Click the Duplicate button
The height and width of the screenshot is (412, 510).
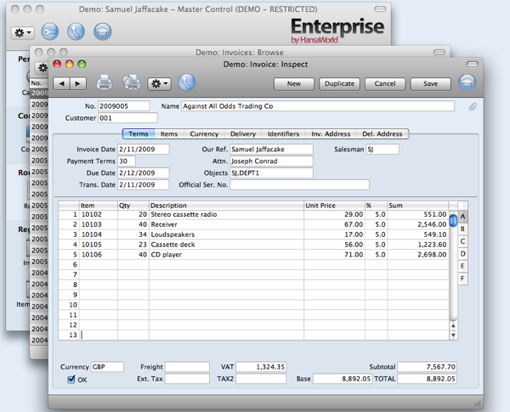tap(339, 84)
